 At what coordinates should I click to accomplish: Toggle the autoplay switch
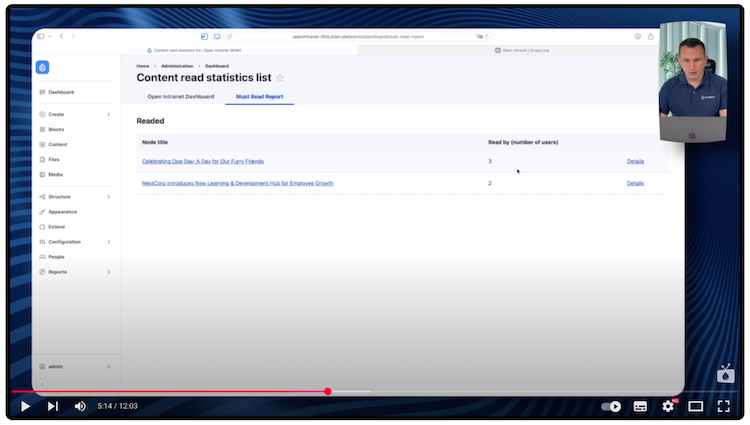(x=611, y=406)
